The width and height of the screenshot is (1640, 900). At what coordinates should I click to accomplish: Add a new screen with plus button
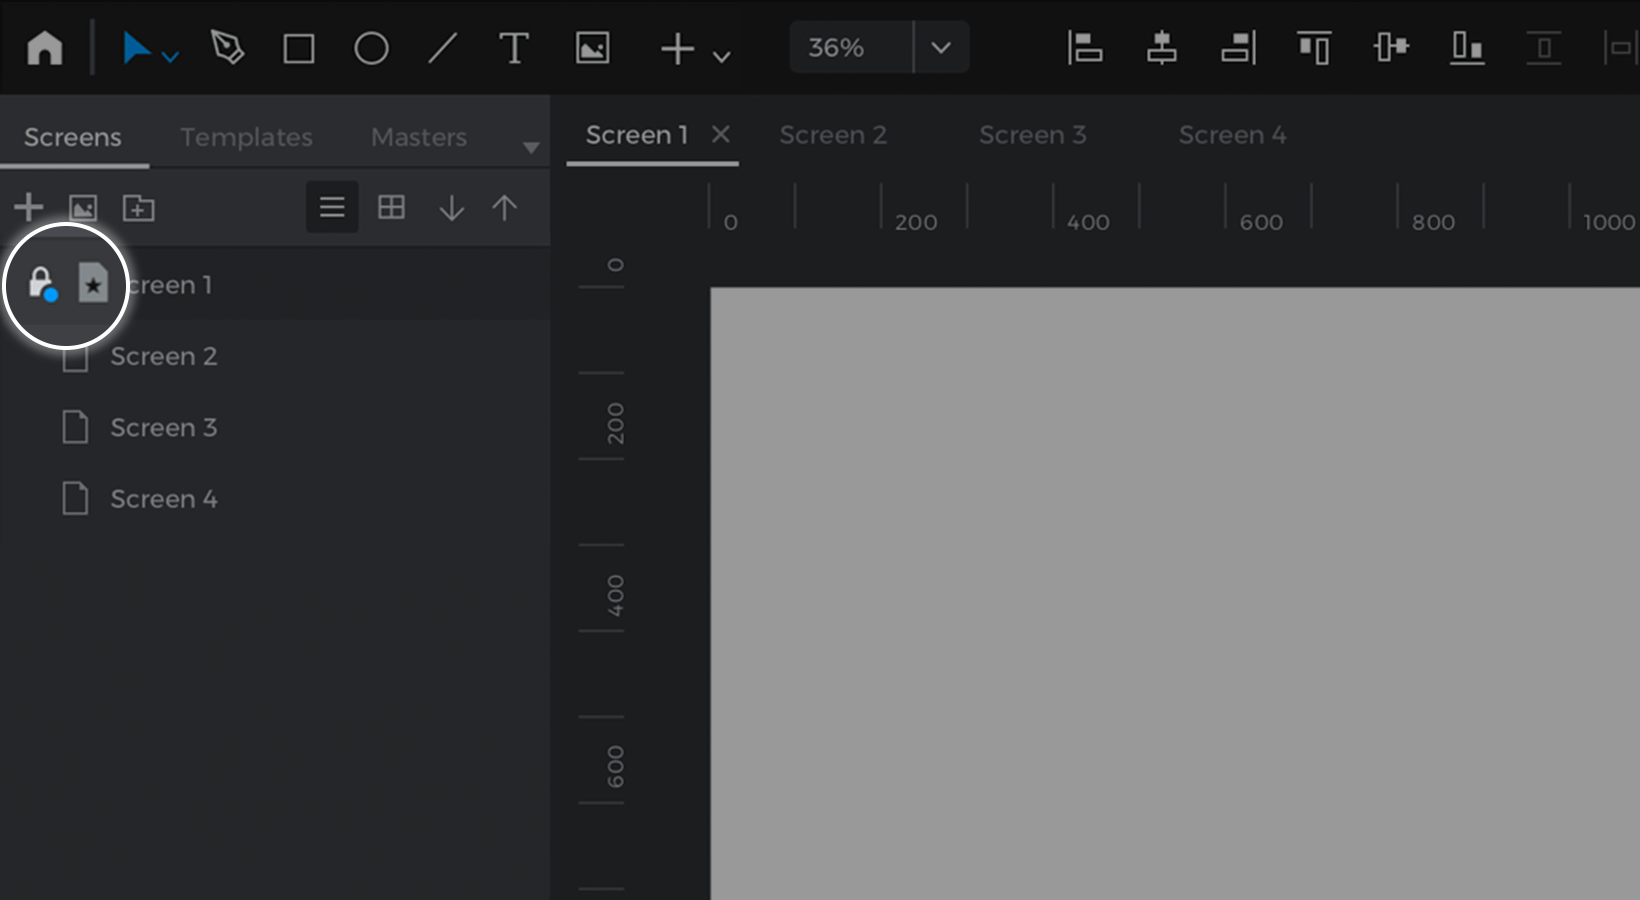coord(29,207)
